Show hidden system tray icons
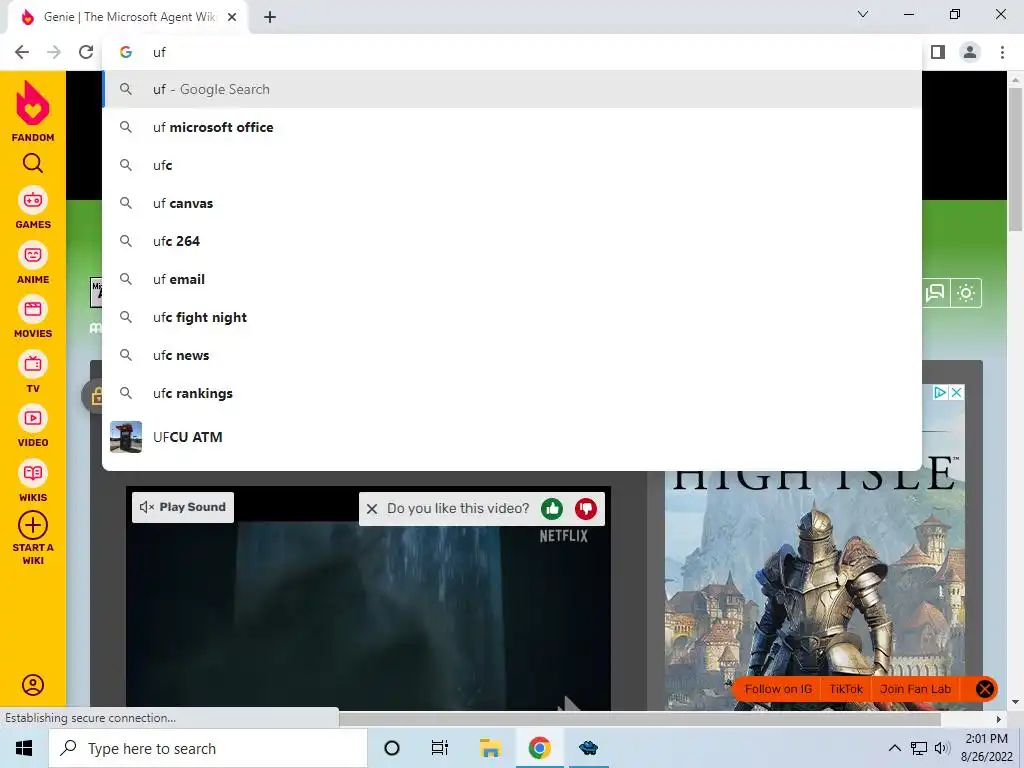This screenshot has width=1024, height=768. pos(894,748)
